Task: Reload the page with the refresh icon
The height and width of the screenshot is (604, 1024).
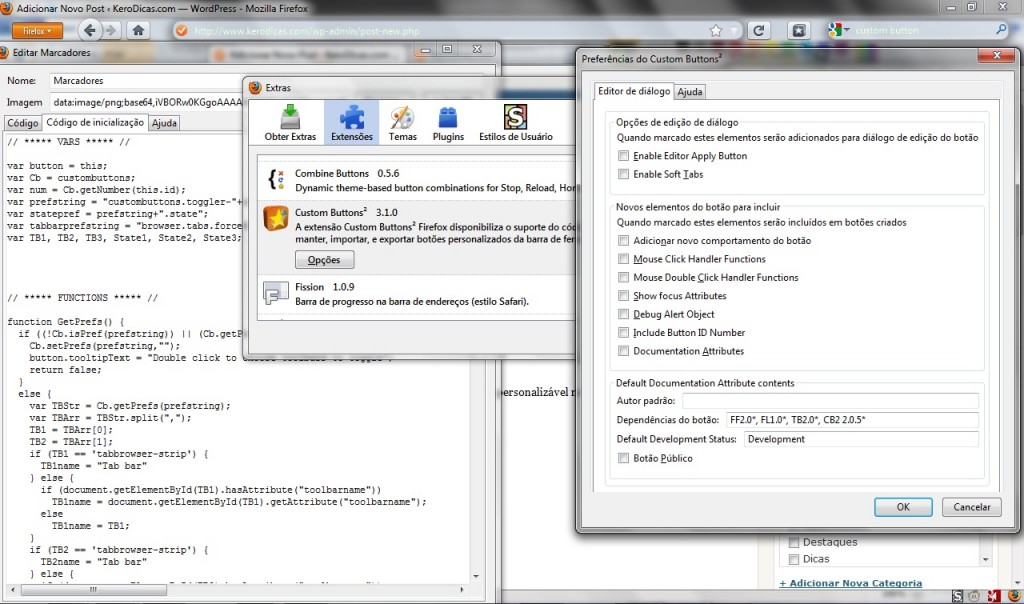Action: click(758, 30)
